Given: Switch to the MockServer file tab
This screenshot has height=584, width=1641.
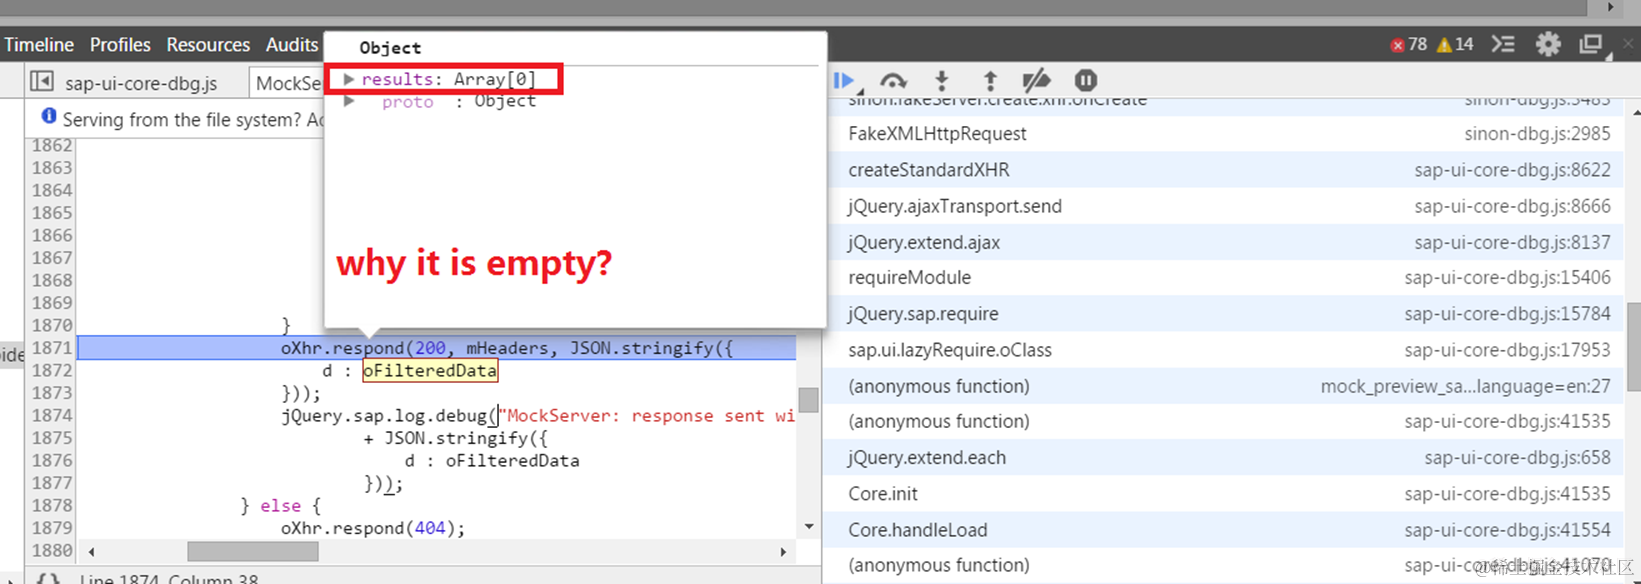Looking at the screenshot, I should 288,83.
